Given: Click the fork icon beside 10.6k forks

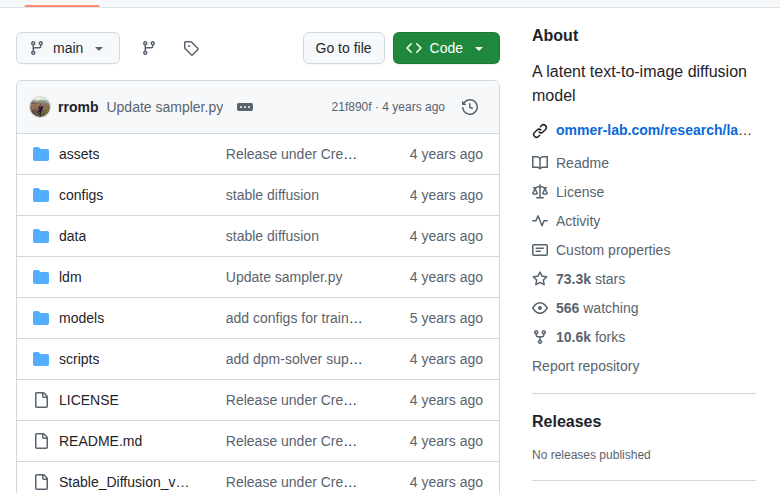Looking at the screenshot, I should point(540,337).
